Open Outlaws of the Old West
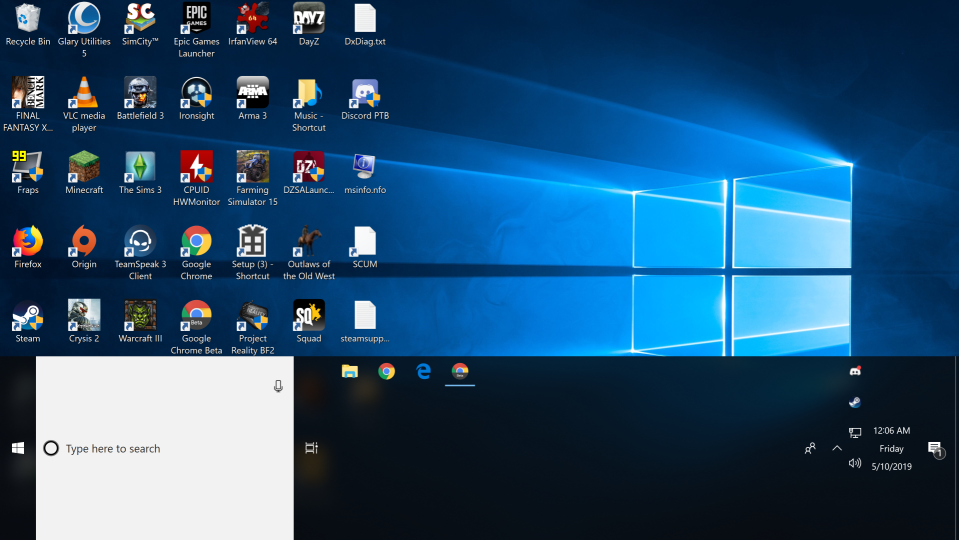 tap(309, 253)
